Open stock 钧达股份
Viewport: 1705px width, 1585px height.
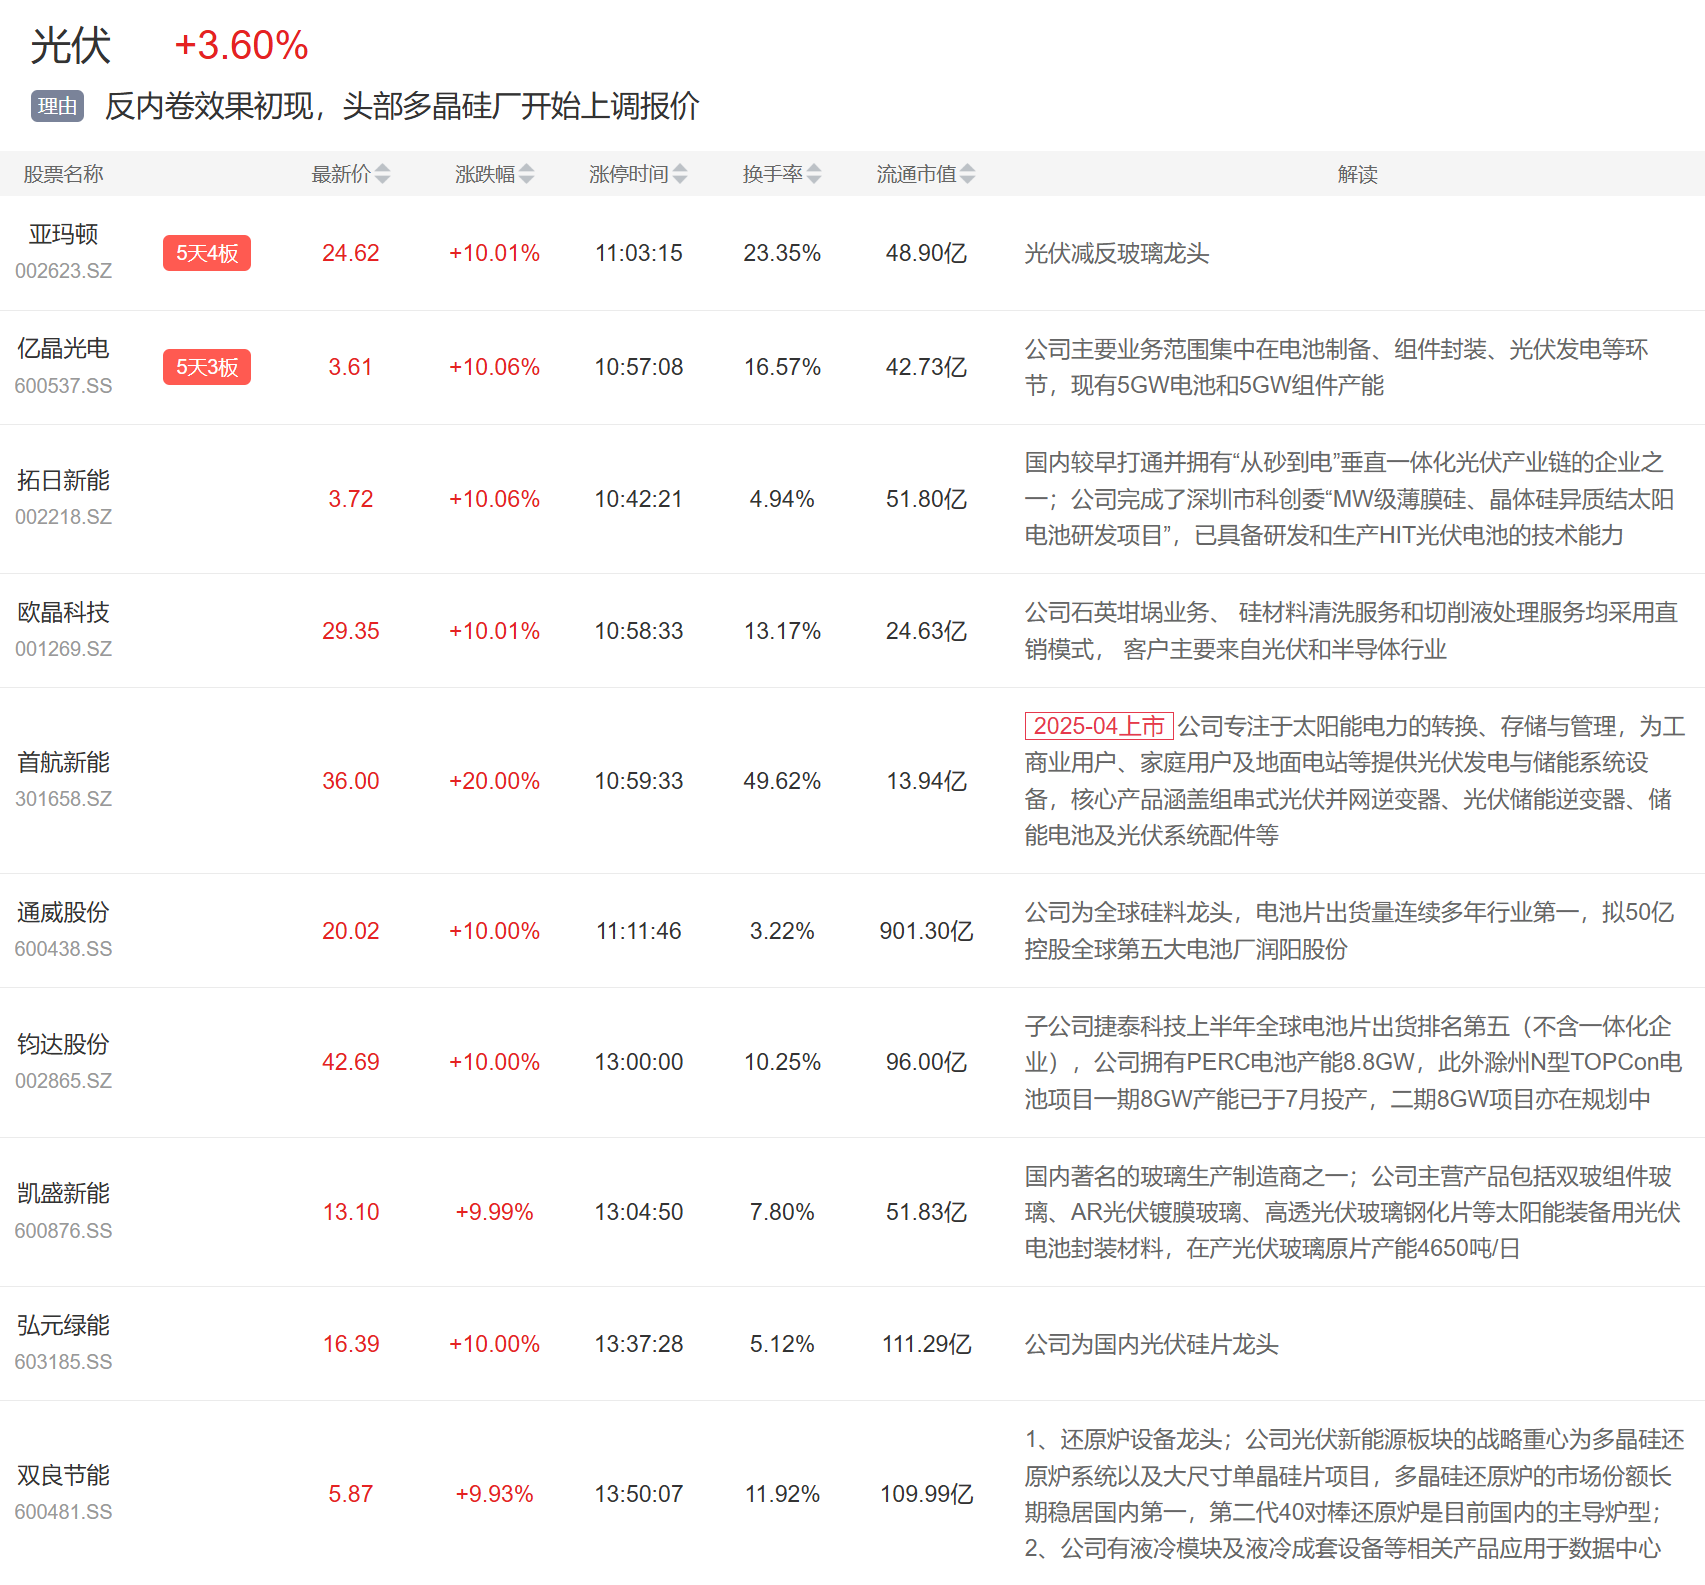pos(63,1044)
